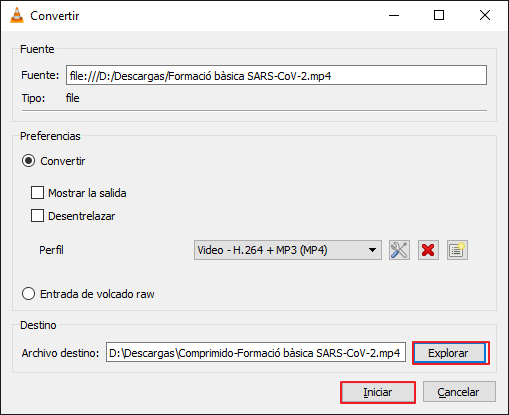509x415 pixels.
Task: Start the conversion with Iniciar
Action: tap(378, 392)
